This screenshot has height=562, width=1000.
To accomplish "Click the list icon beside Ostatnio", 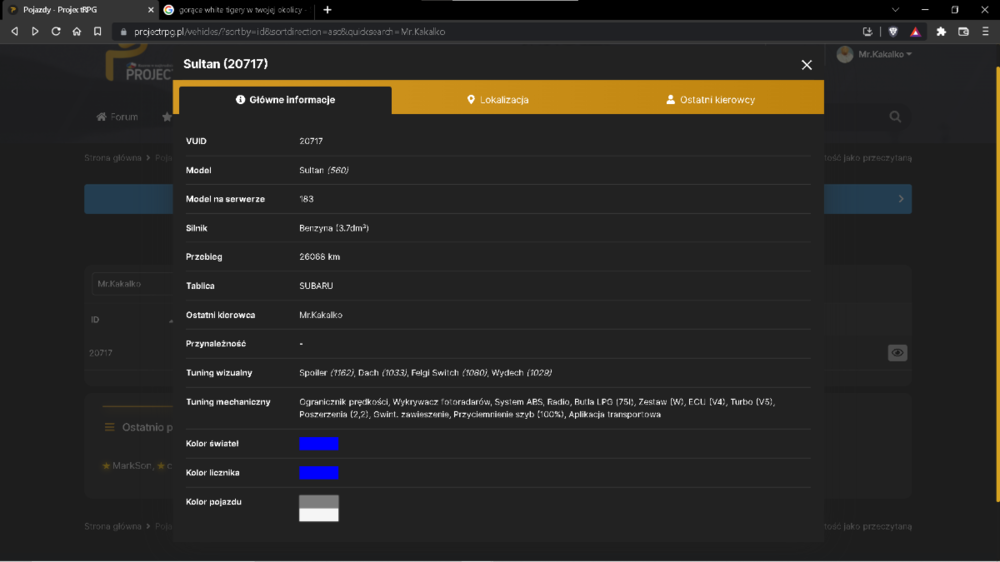I will [110, 427].
